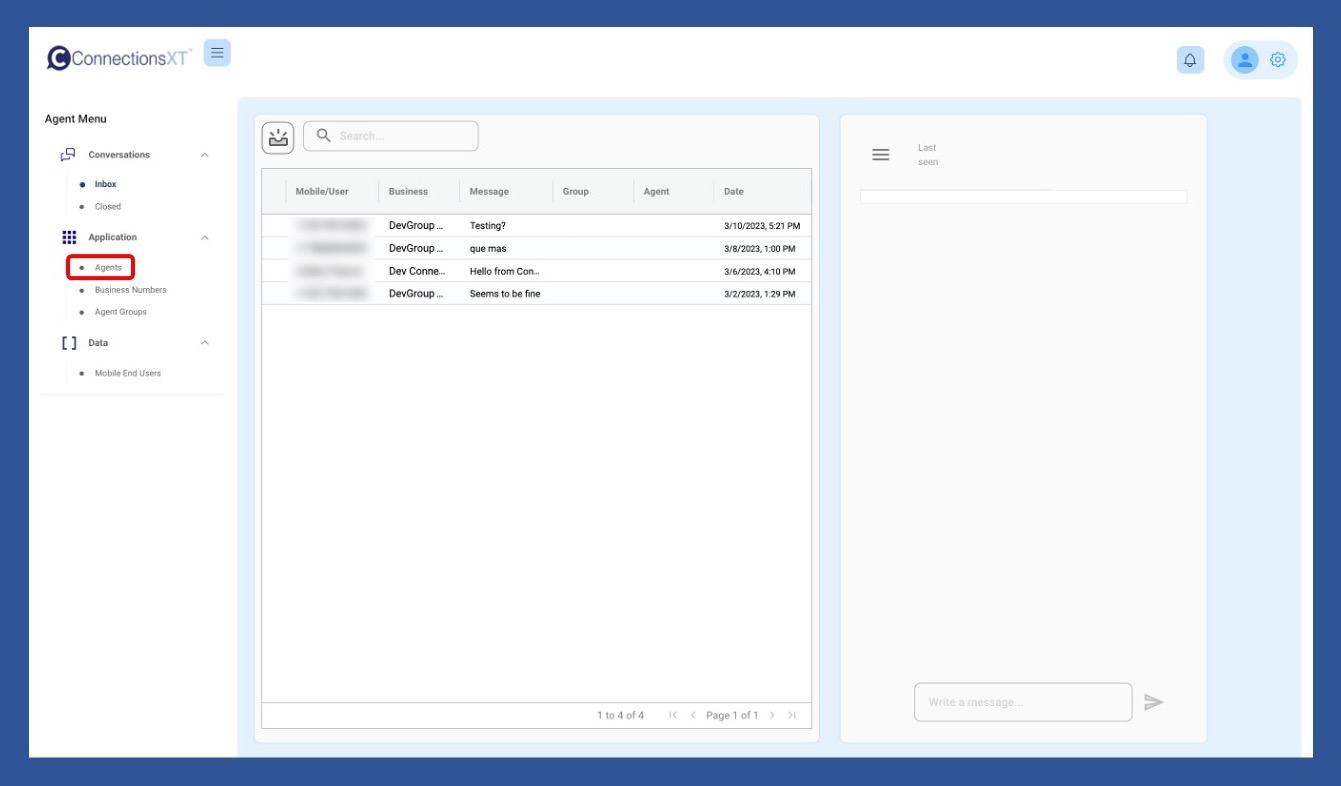Open Mobile End Users page
The height and width of the screenshot is (786, 1341).
127,373
